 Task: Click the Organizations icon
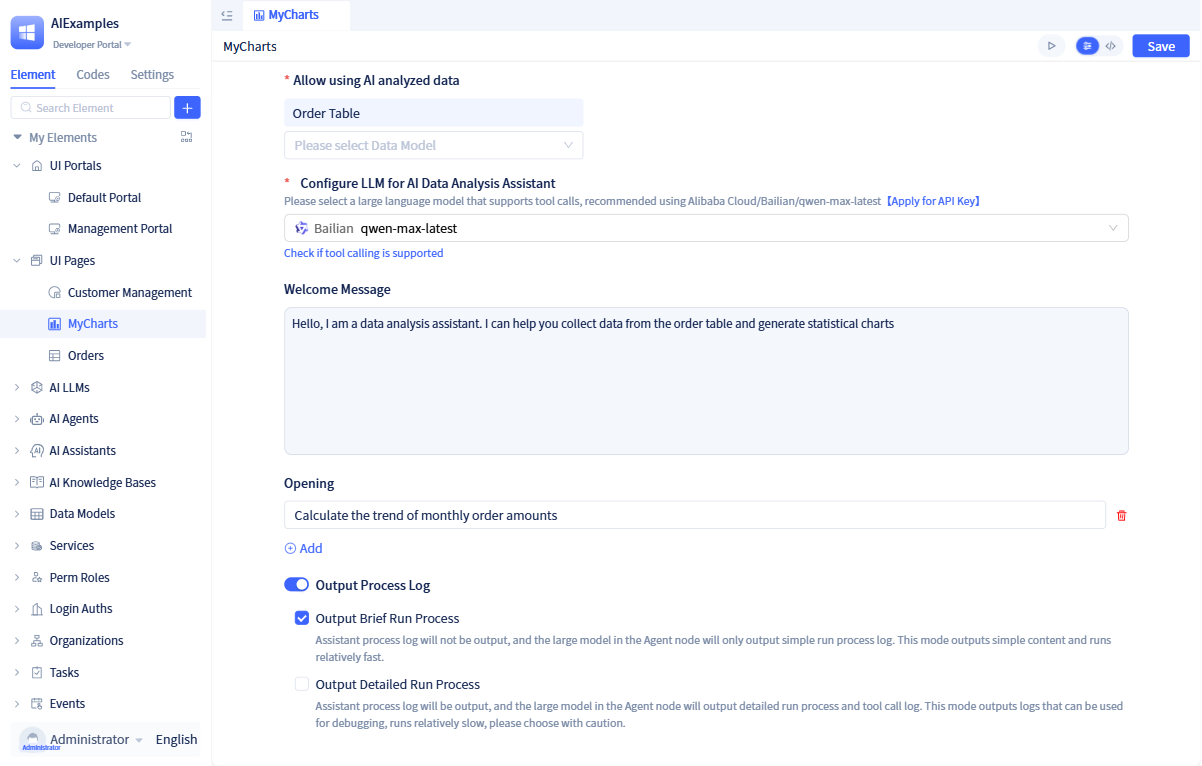click(x=37, y=641)
